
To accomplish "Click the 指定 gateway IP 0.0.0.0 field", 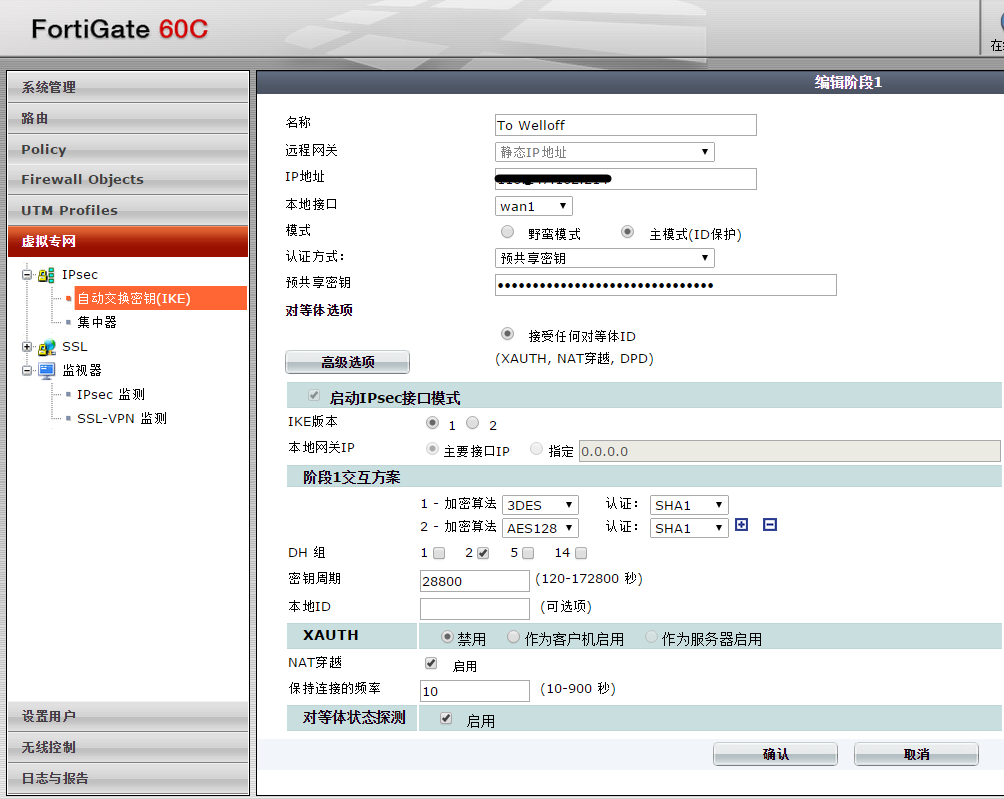I will tap(789, 451).
